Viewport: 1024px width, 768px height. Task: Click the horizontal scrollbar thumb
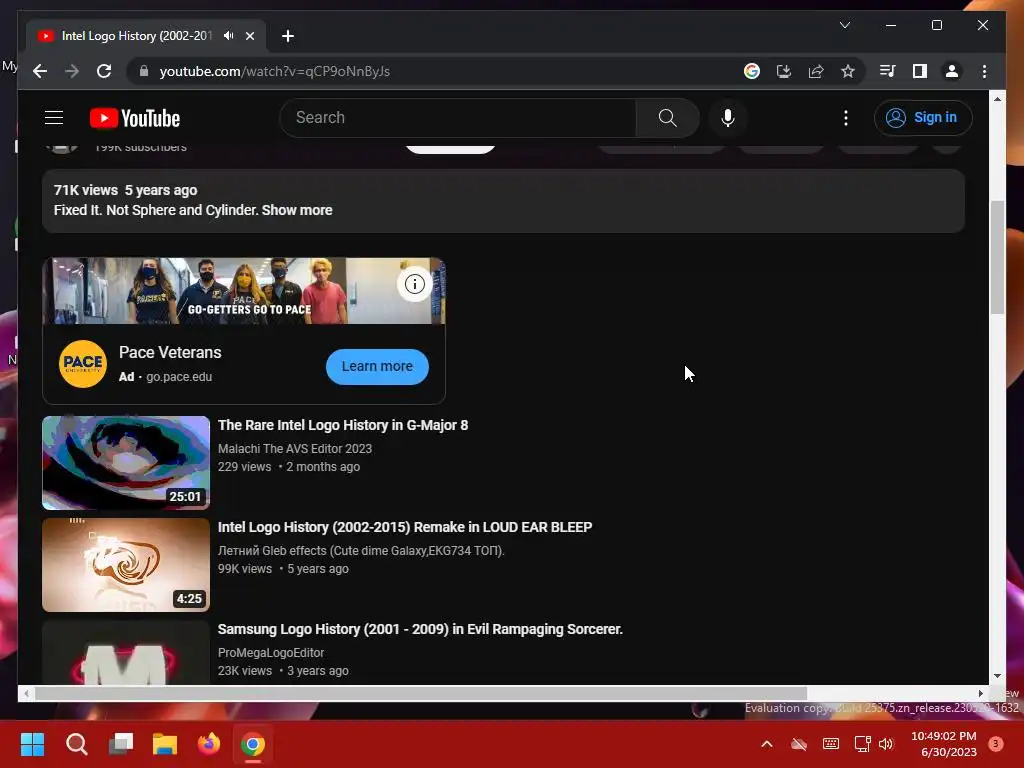[x=421, y=694]
